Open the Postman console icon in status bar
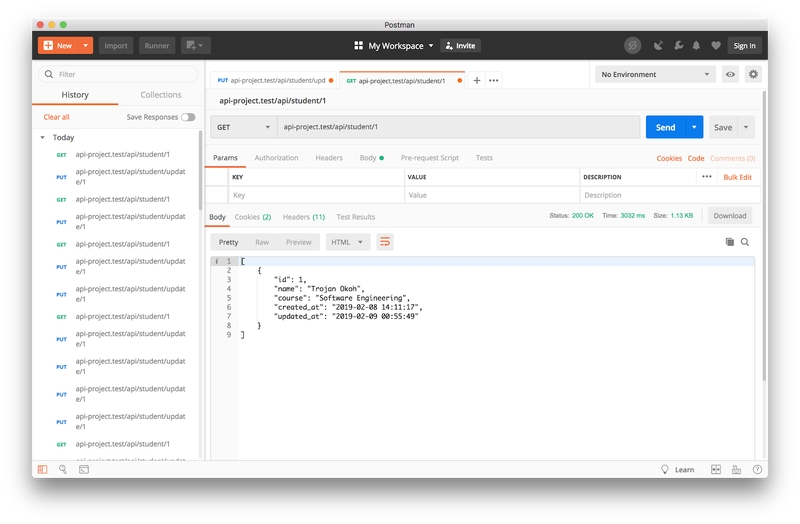This screenshot has width=800, height=524. coord(84,469)
